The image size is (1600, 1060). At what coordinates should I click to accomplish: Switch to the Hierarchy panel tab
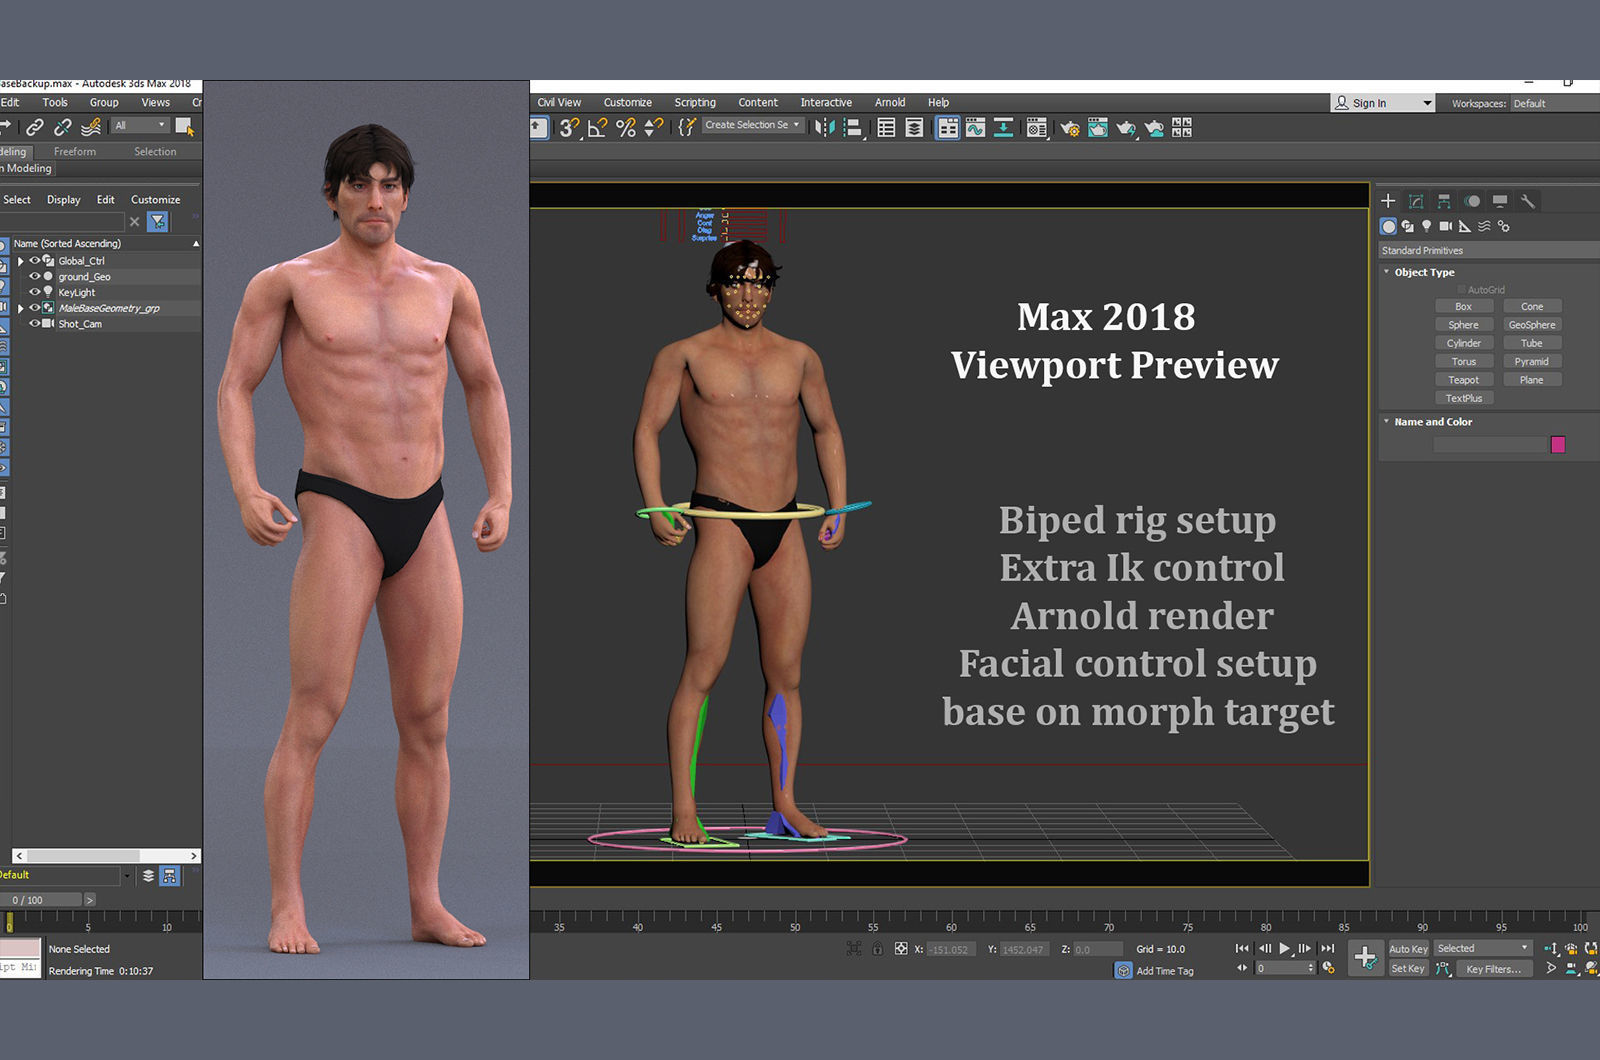coord(1444,201)
